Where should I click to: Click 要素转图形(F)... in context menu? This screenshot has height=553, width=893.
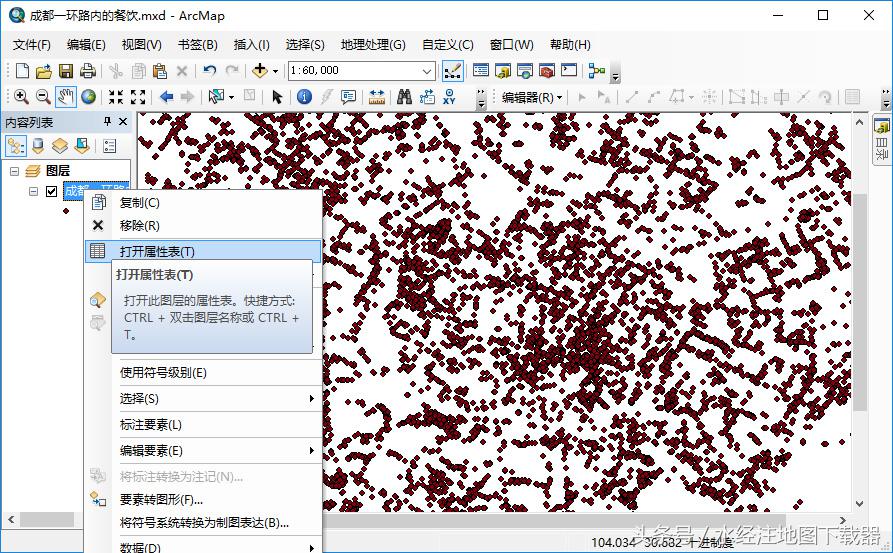click(x=161, y=499)
